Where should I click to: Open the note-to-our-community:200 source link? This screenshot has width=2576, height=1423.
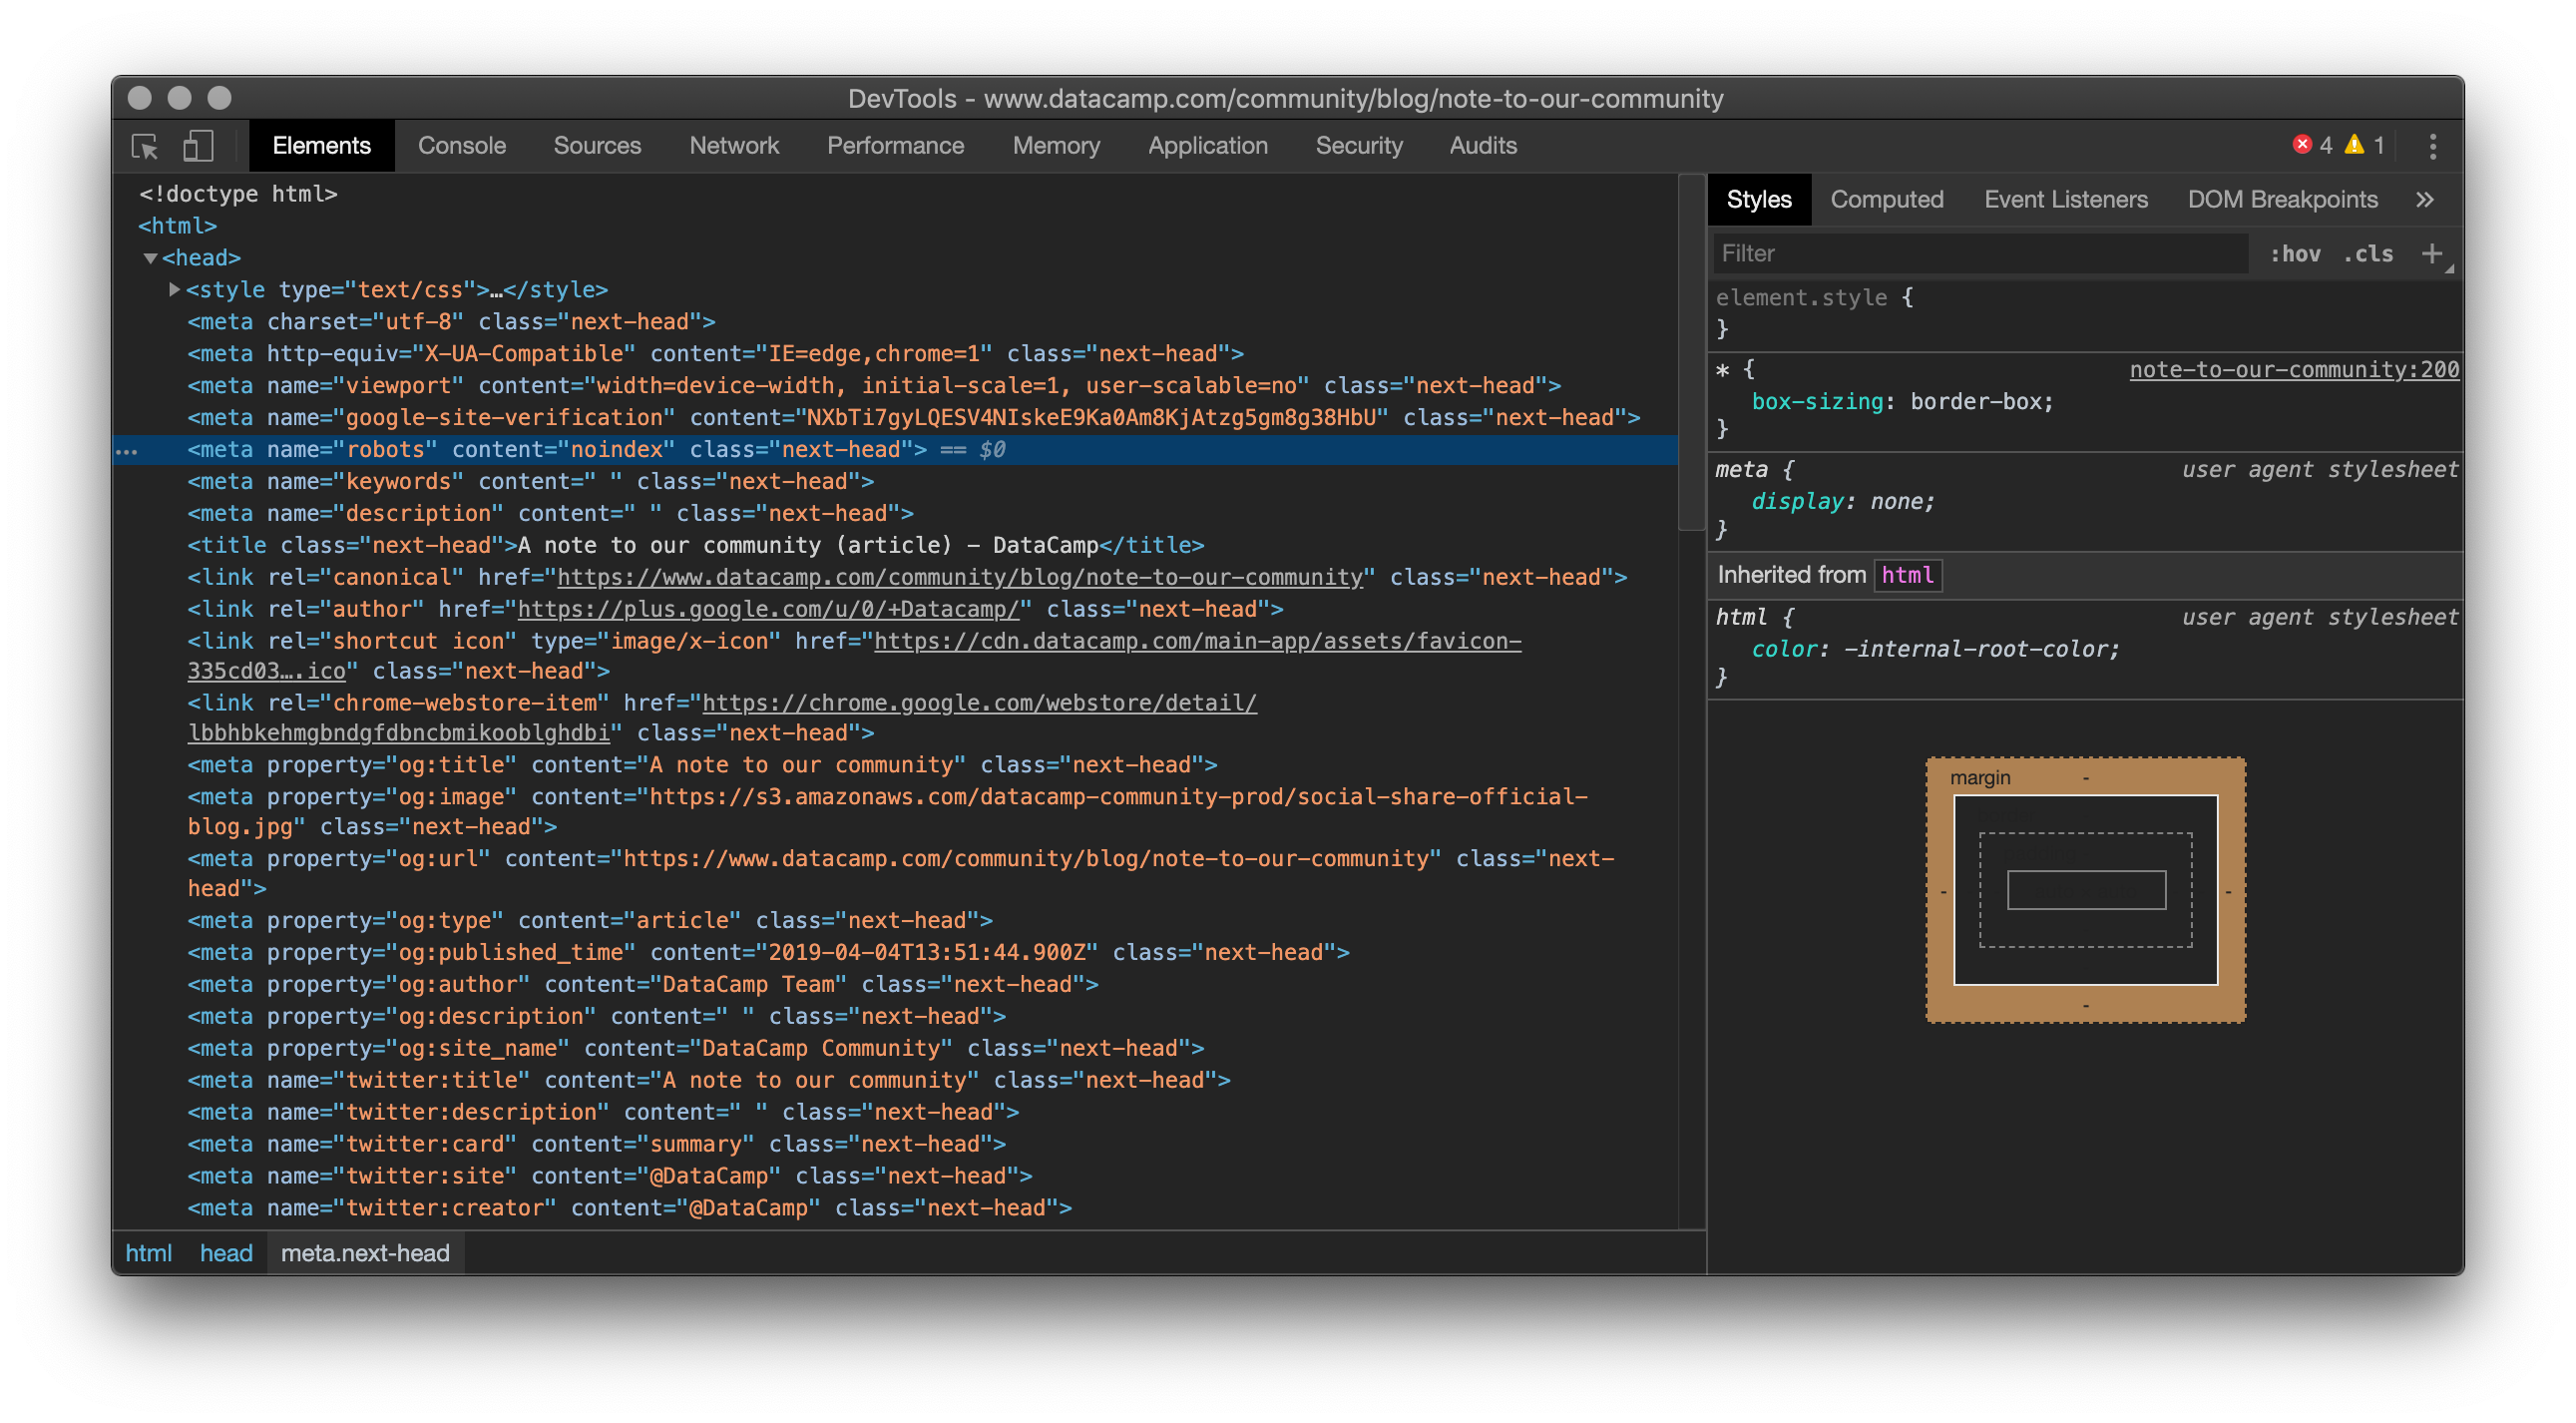click(x=2293, y=369)
